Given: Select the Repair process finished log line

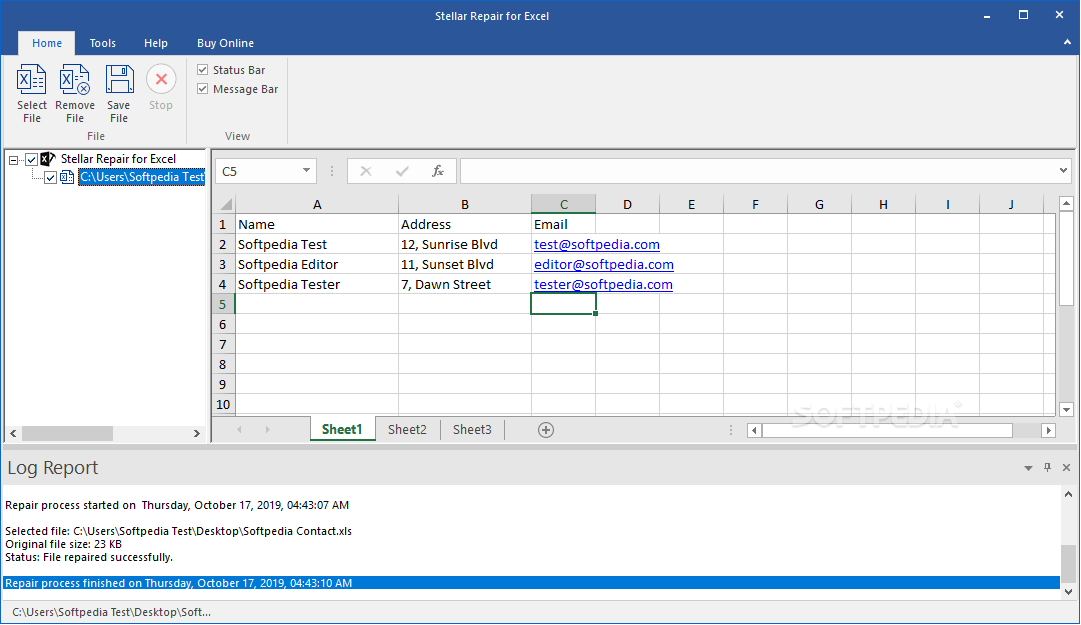Looking at the screenshot, I should (531, 583).
